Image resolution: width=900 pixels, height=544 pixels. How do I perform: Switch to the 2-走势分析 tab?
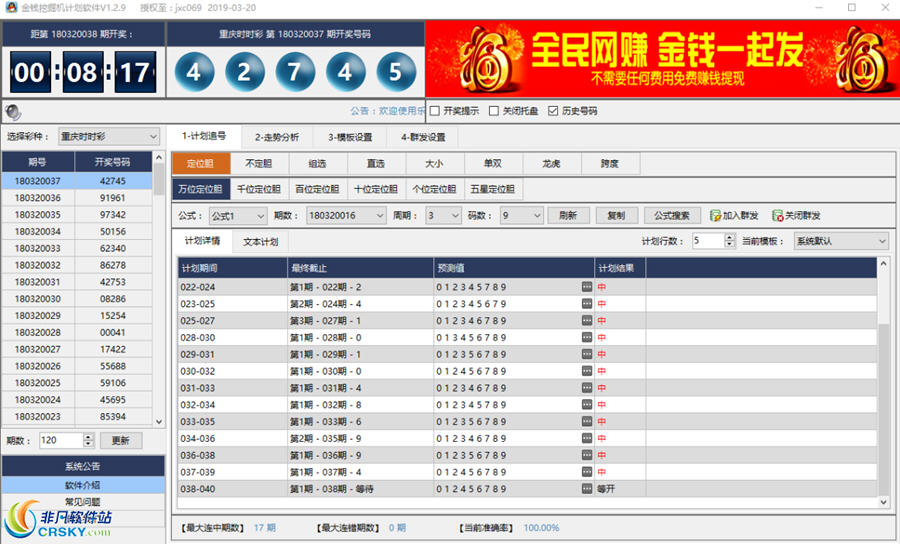click(x=277, y=137)
